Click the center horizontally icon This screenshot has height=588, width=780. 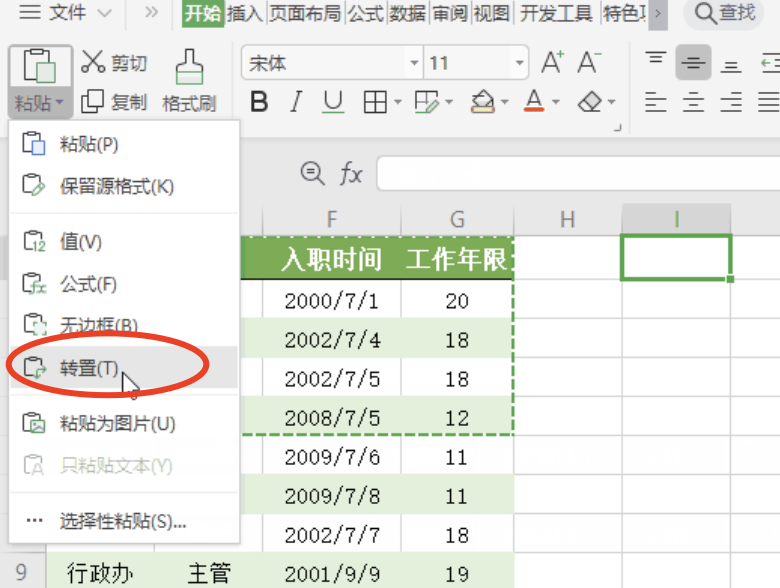tap(693, 102)
